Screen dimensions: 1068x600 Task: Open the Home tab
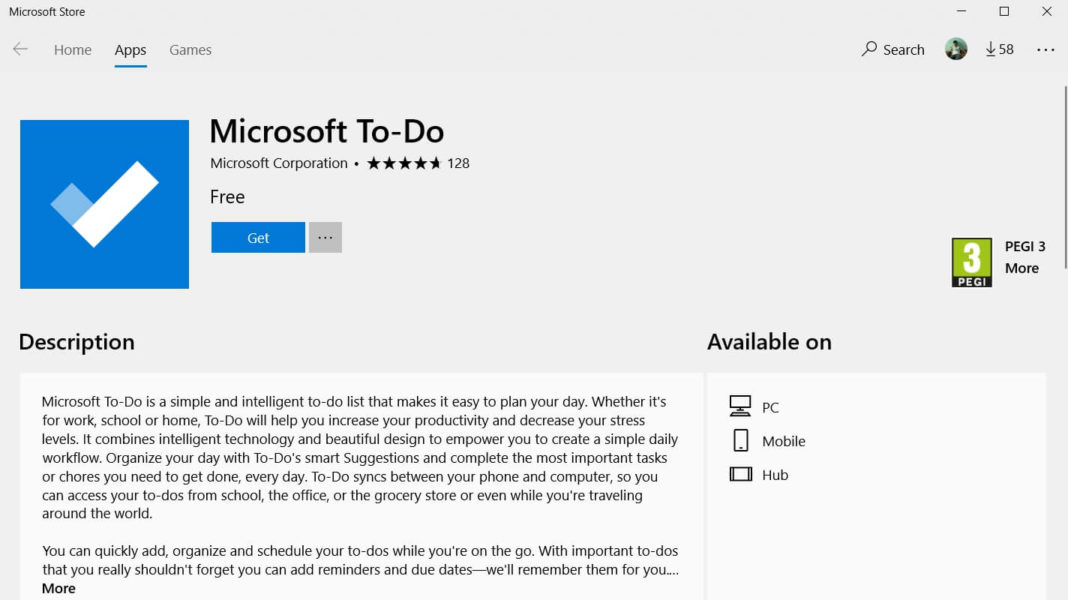pos(72,50)
